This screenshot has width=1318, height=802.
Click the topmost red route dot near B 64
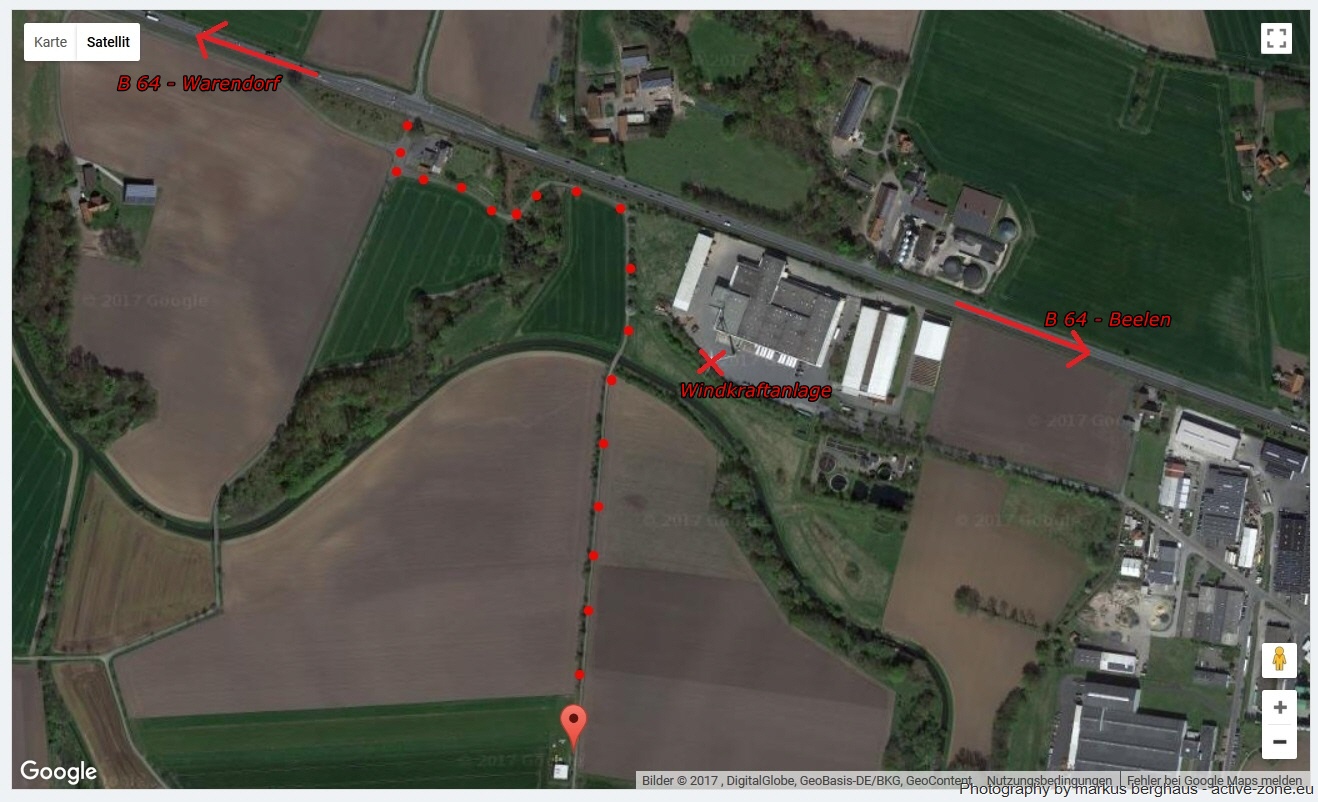click(407, 126)
